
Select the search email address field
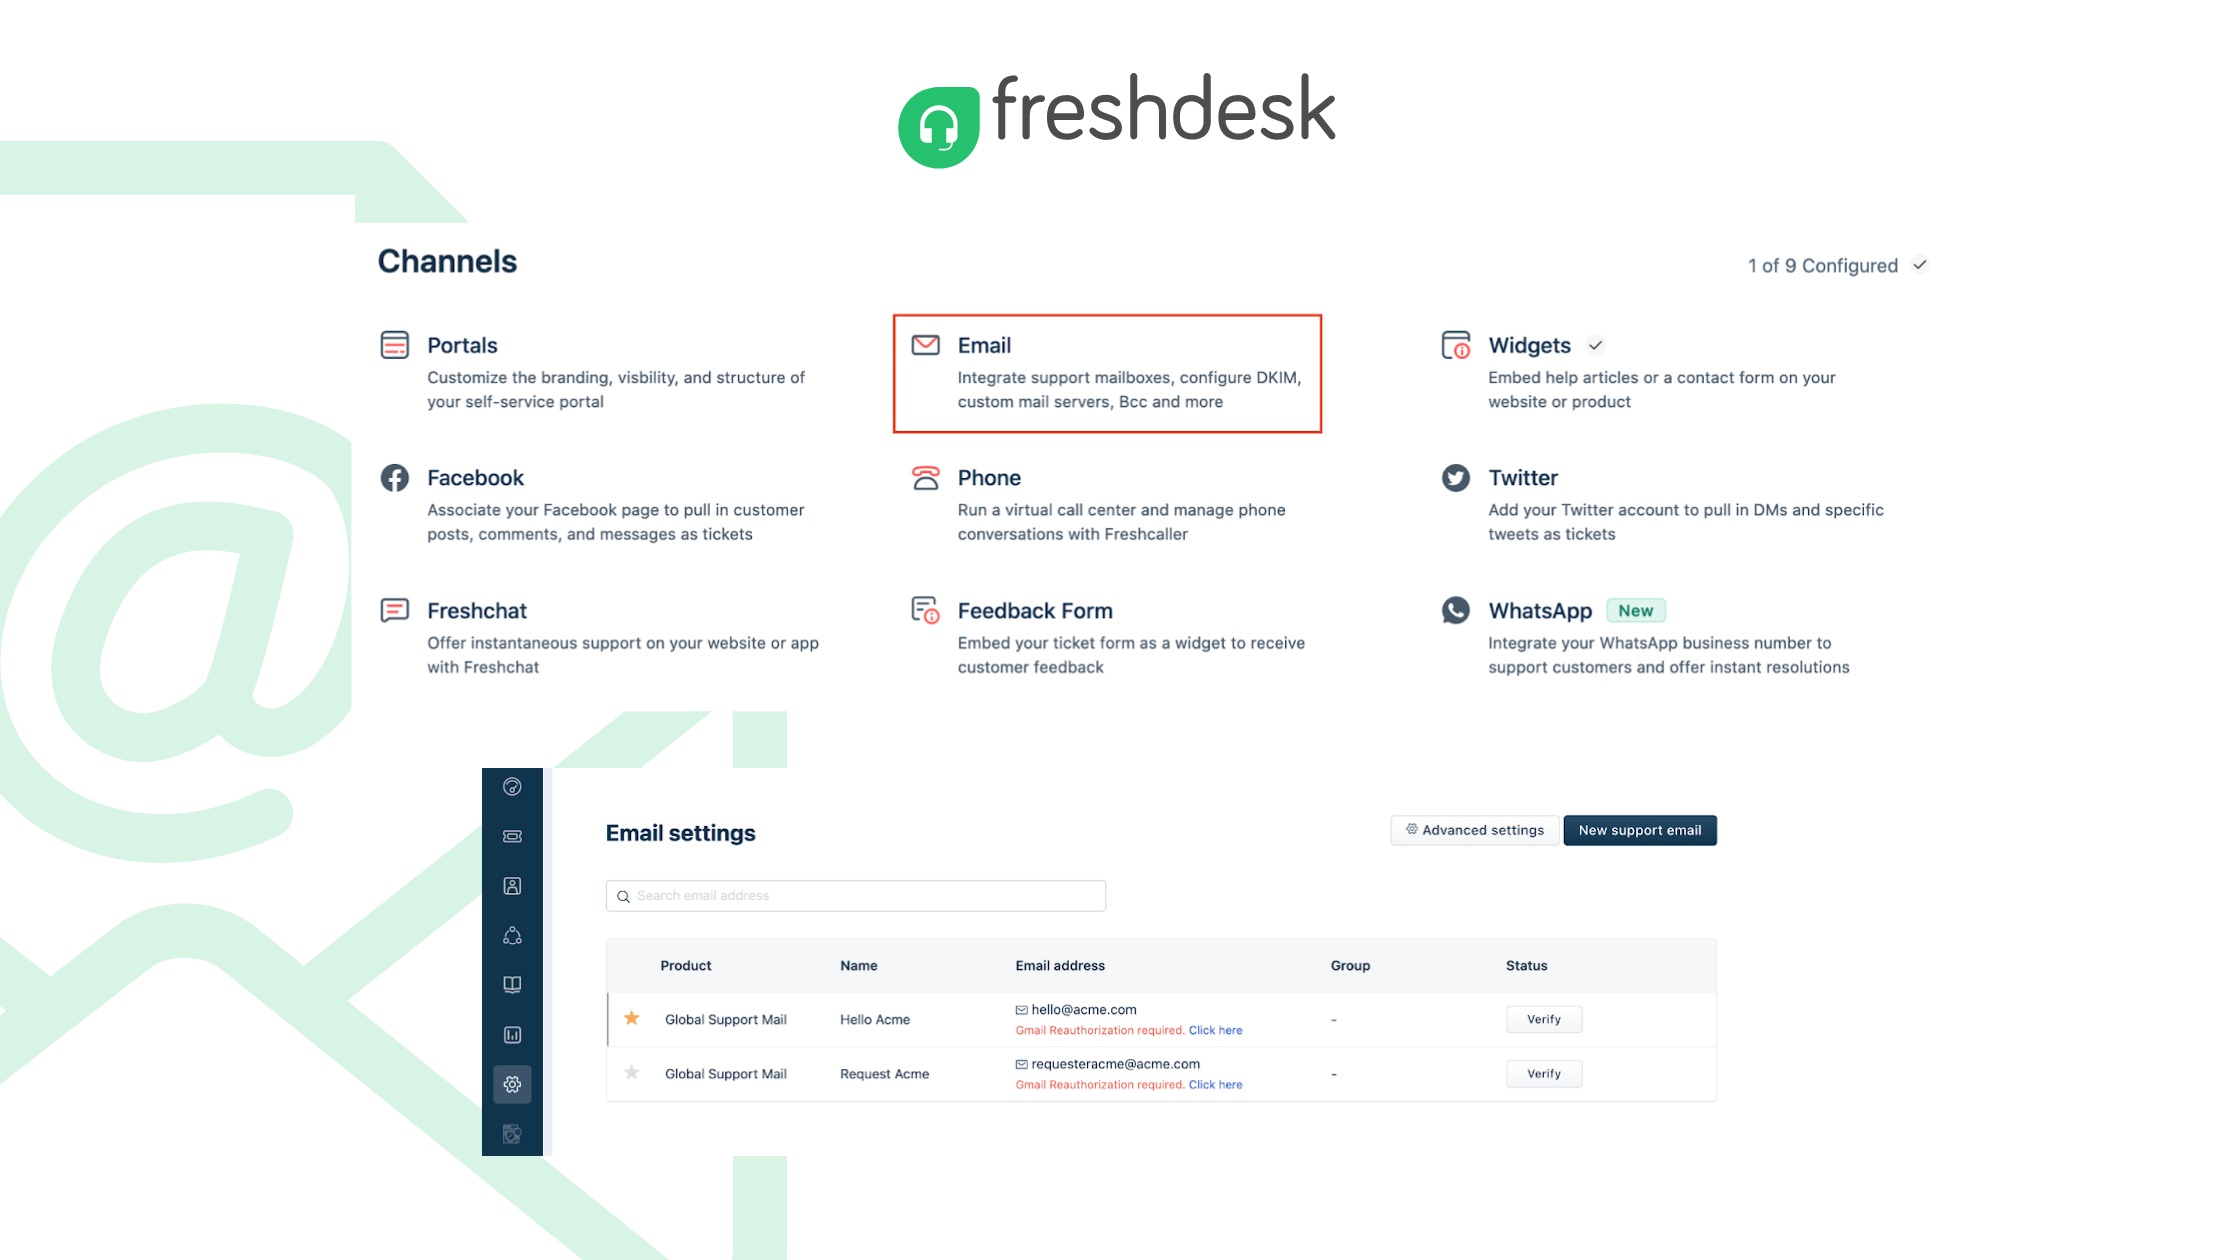tap(855, 894)
